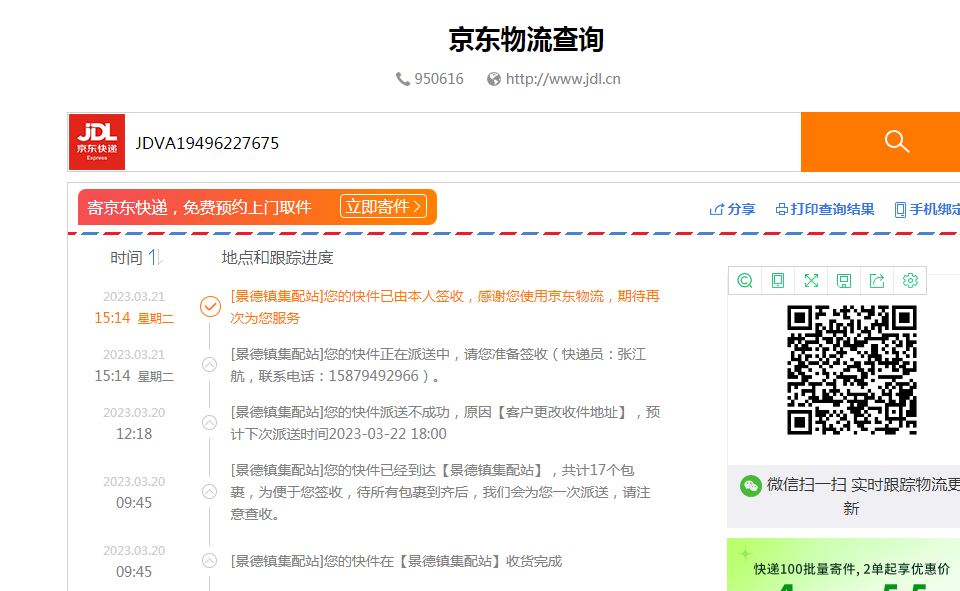Click the orange signed checkmark status icon

(x=210, y=306)
